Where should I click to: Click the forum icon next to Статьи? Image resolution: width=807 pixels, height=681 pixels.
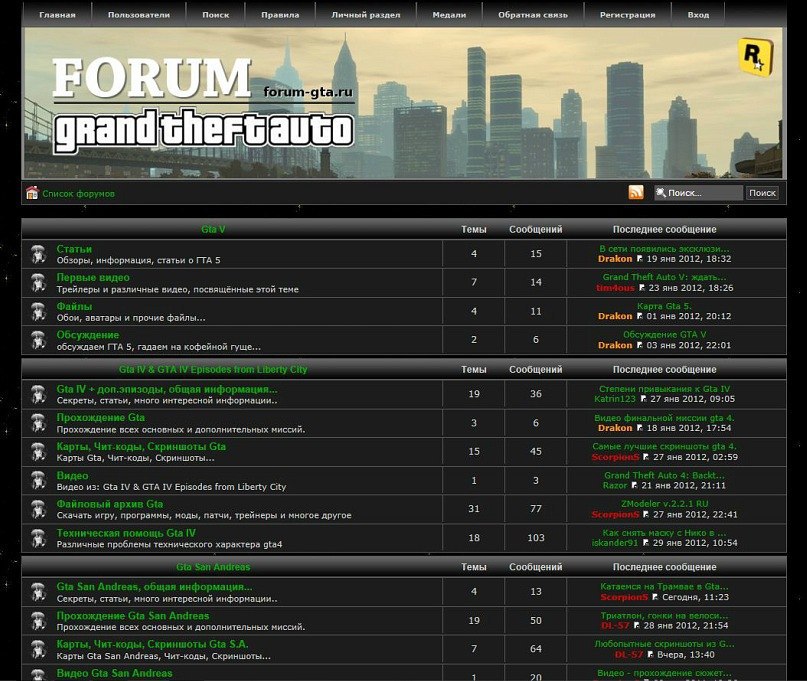click(x=38, y=254)
